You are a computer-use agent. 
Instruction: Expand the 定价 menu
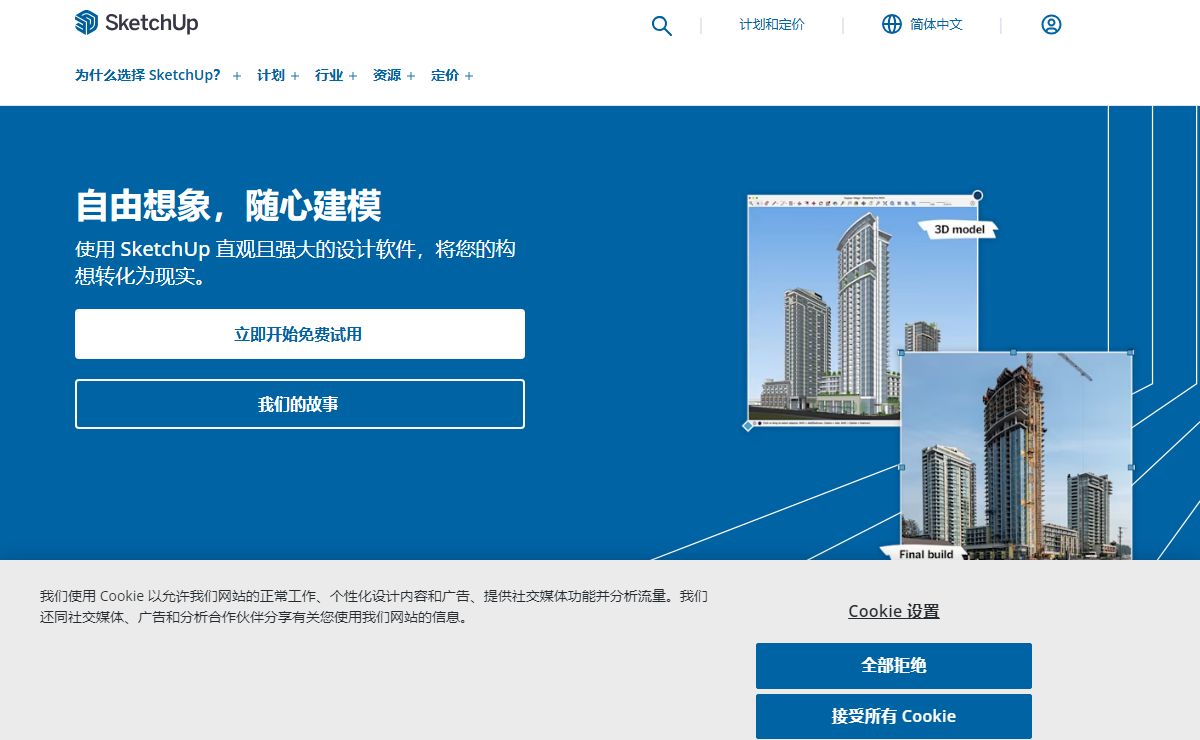[445, 75]
